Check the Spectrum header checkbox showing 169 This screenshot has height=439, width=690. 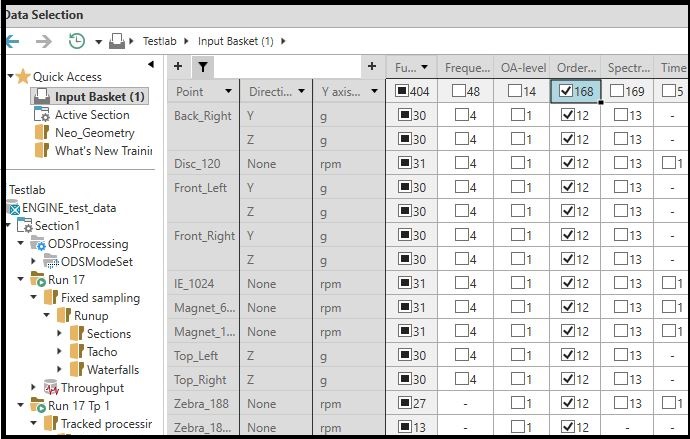(x=620, y=92)
